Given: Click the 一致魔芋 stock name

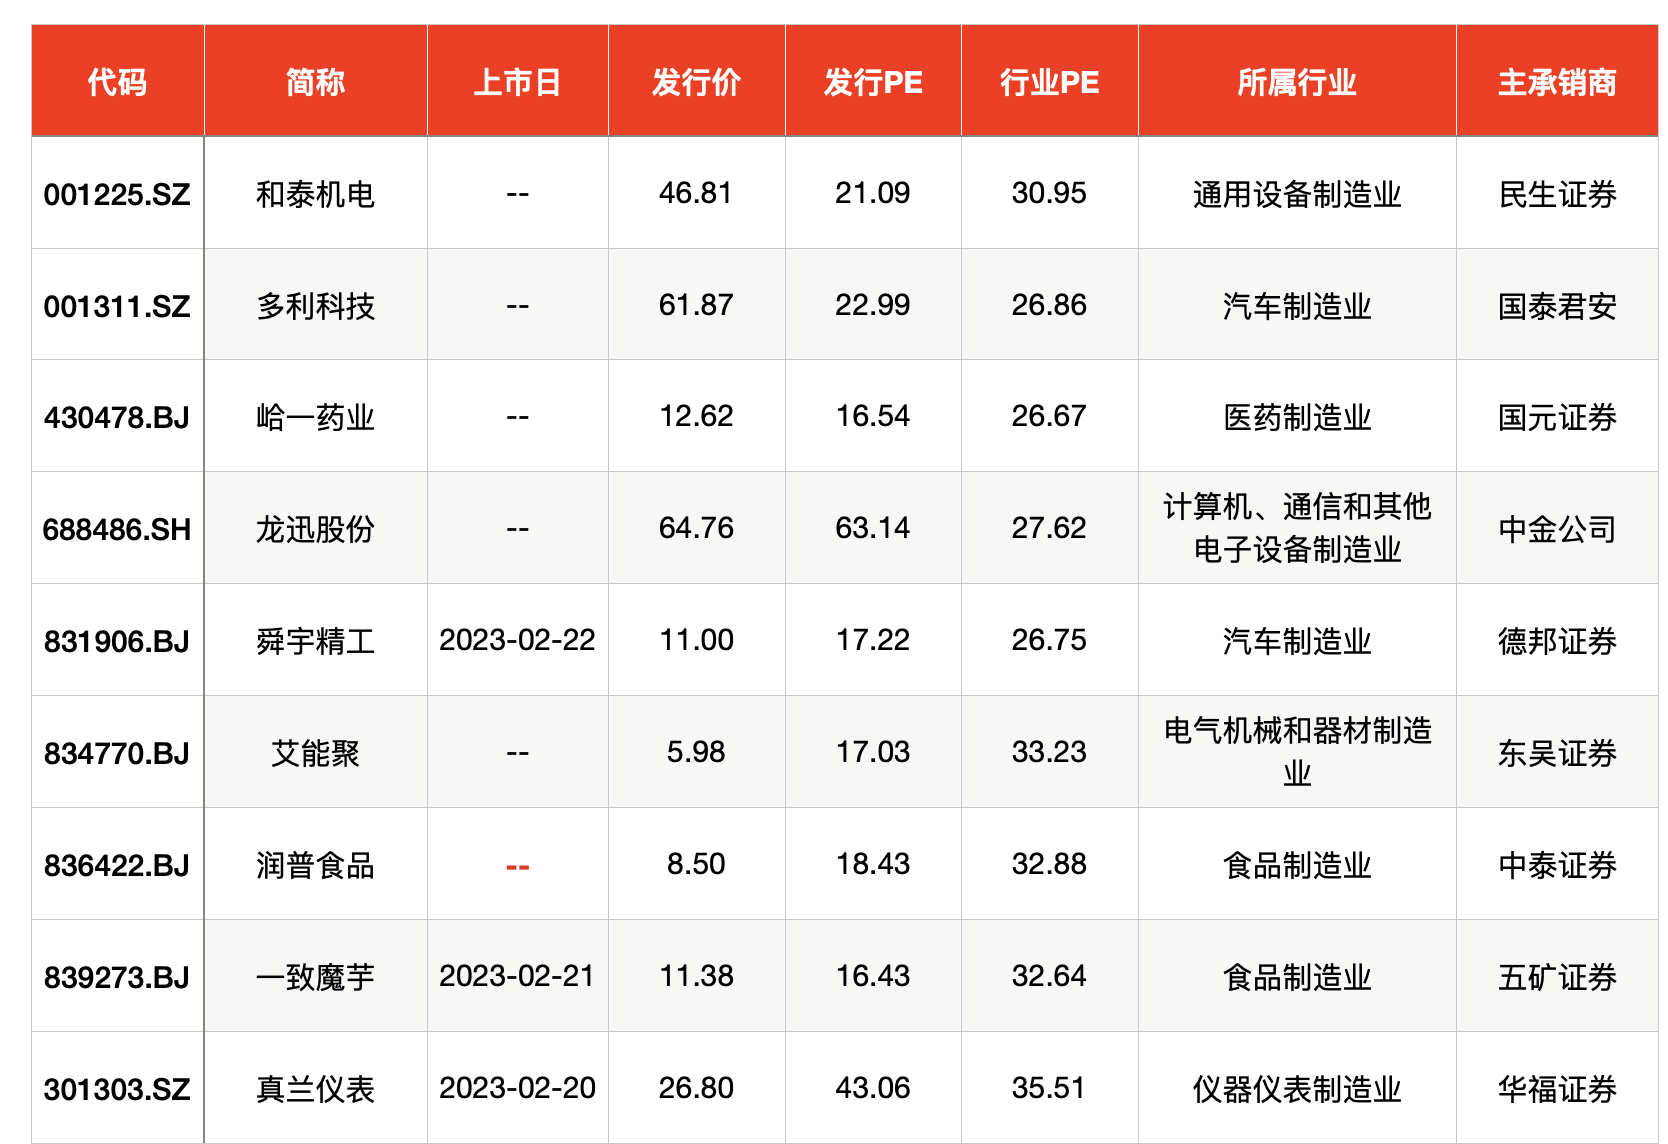Looking at the screenshot, I should point(315,977).
